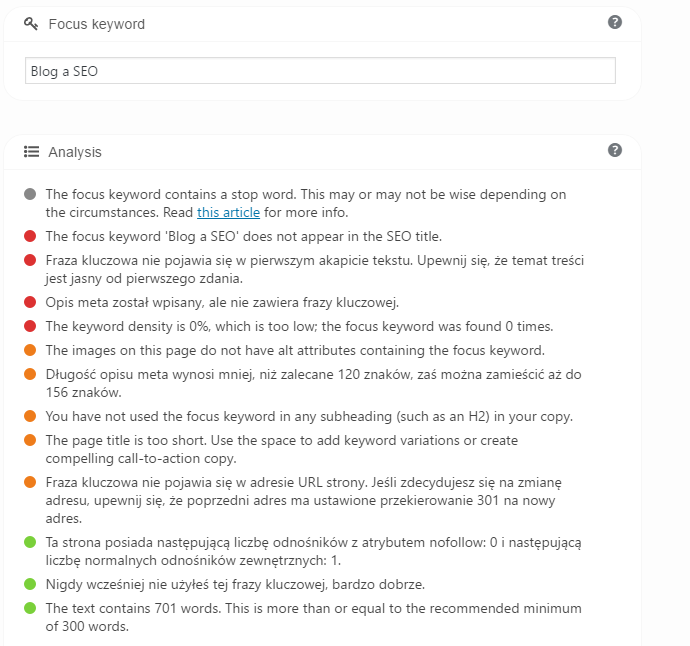Click the key icon beside Focus keyword

tap(31, 22)
